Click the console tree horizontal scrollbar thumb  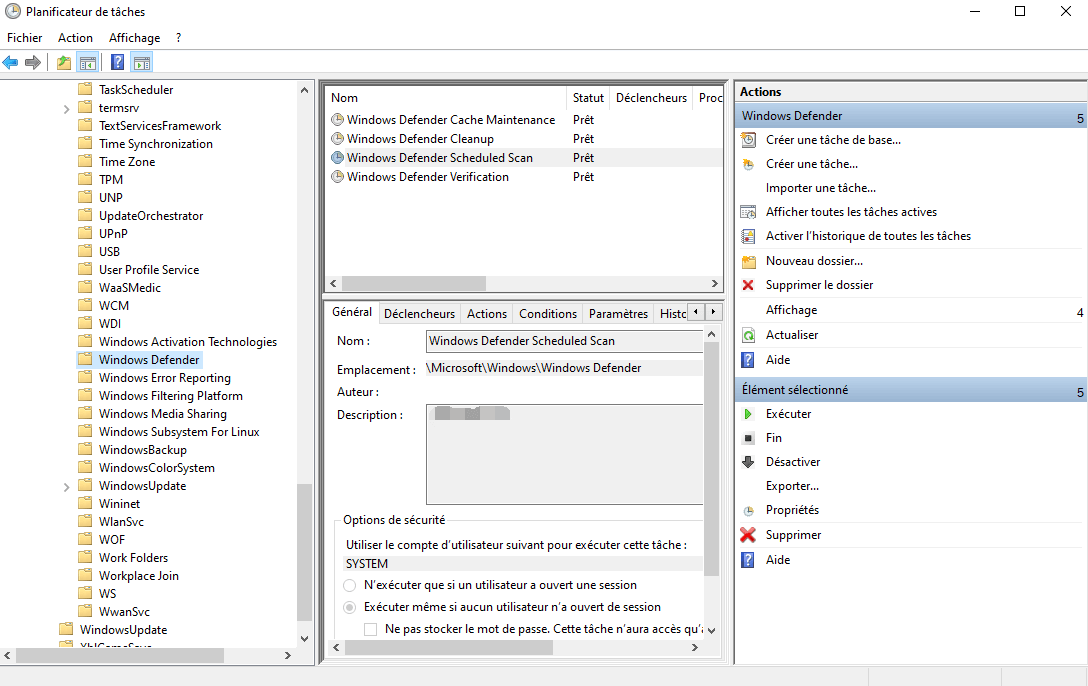click(120, 655)
